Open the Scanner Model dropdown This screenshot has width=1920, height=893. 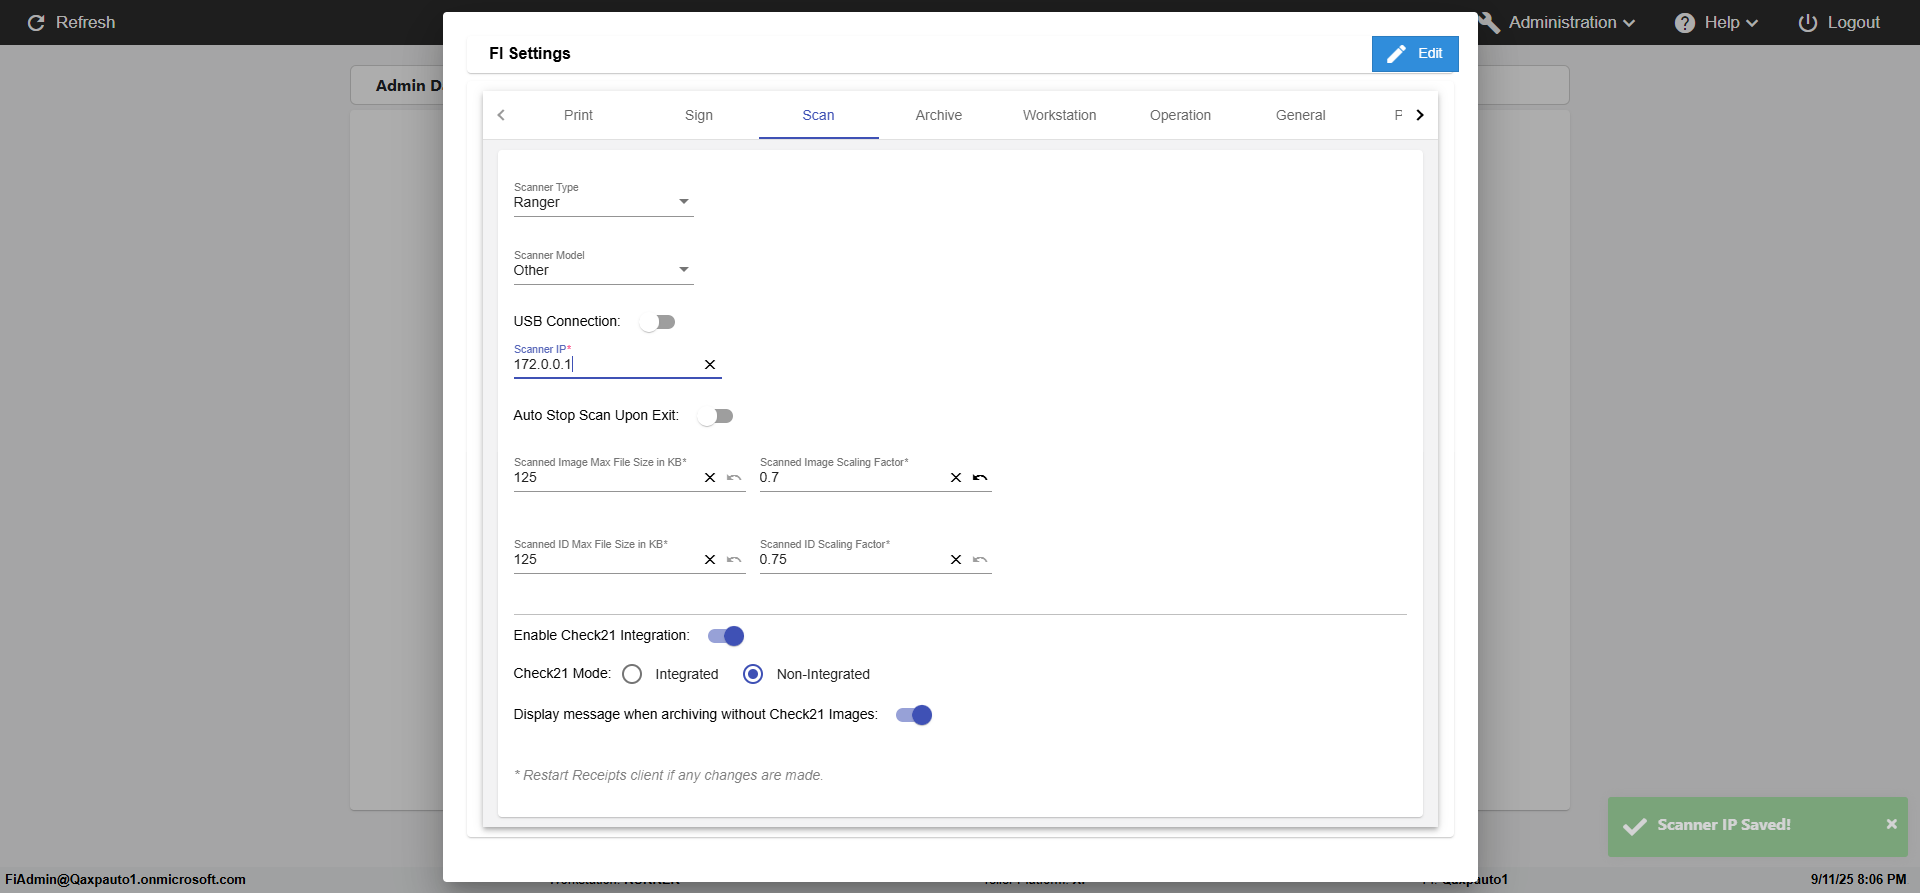[603, 270]
